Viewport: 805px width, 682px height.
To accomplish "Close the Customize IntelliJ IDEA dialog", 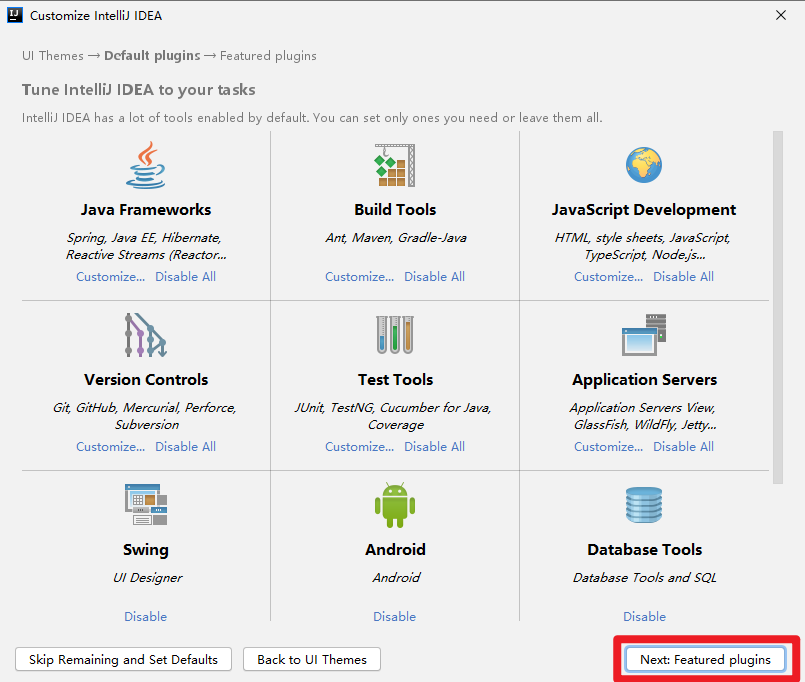I will click(781, 15).
